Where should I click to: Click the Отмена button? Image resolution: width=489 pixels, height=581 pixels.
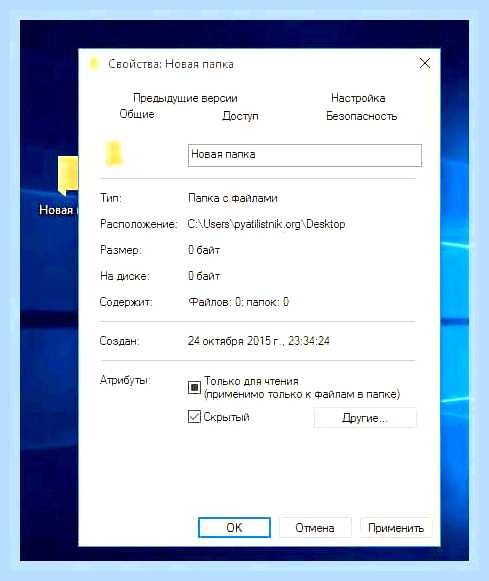pyautogui.click(x=315, y=527)
